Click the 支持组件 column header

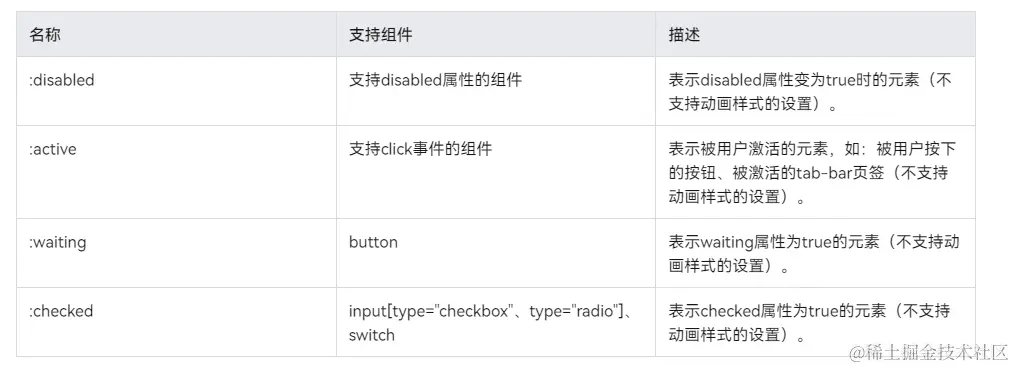tap(380, 35)
